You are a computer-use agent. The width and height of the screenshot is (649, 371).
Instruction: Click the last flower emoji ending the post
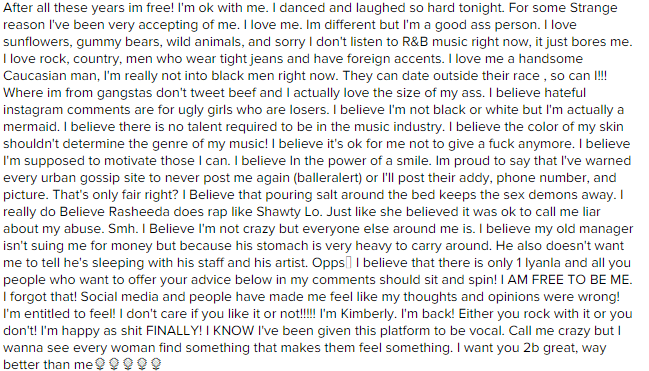pyautogui.click(x=156, y=364)
